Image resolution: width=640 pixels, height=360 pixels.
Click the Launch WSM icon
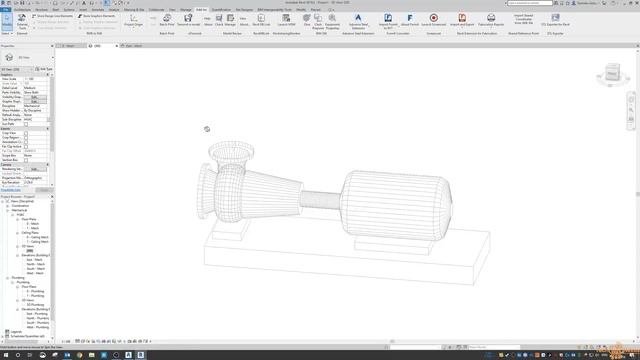coord(286,20)
